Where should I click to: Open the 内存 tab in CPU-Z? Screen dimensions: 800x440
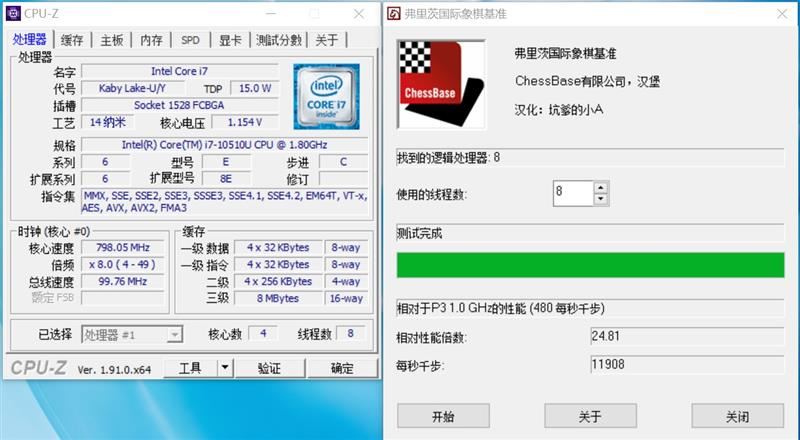151,40
